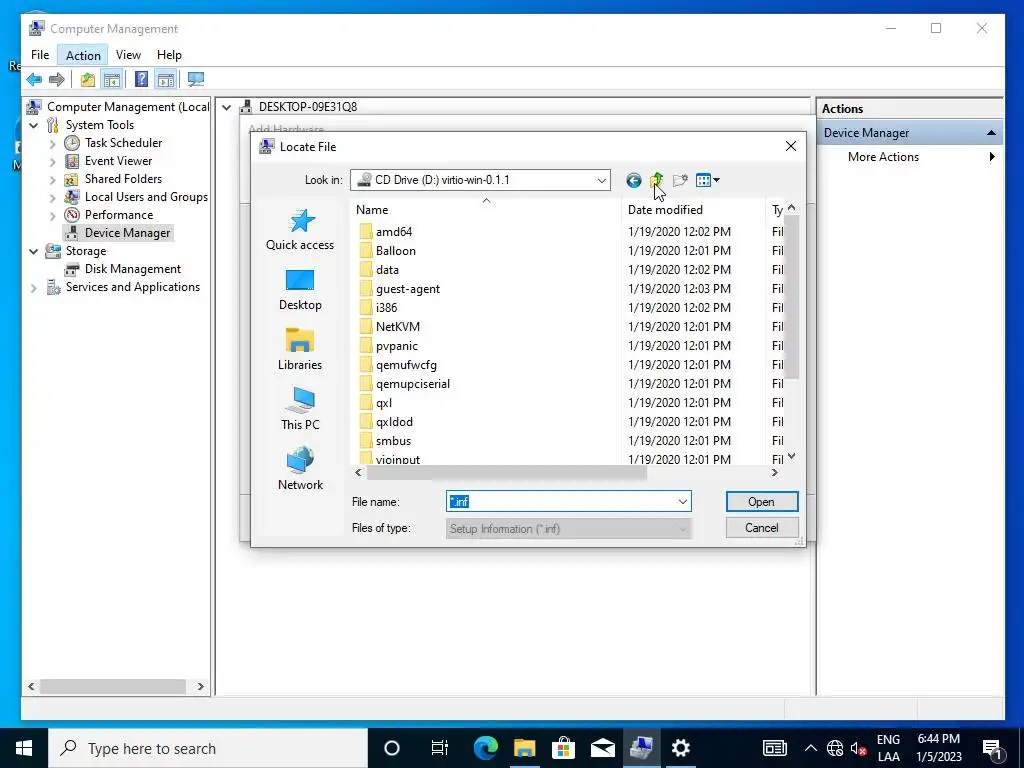Open the Help menu
The width and height of the screenshot is (1024, 768).
pos(169,55)
